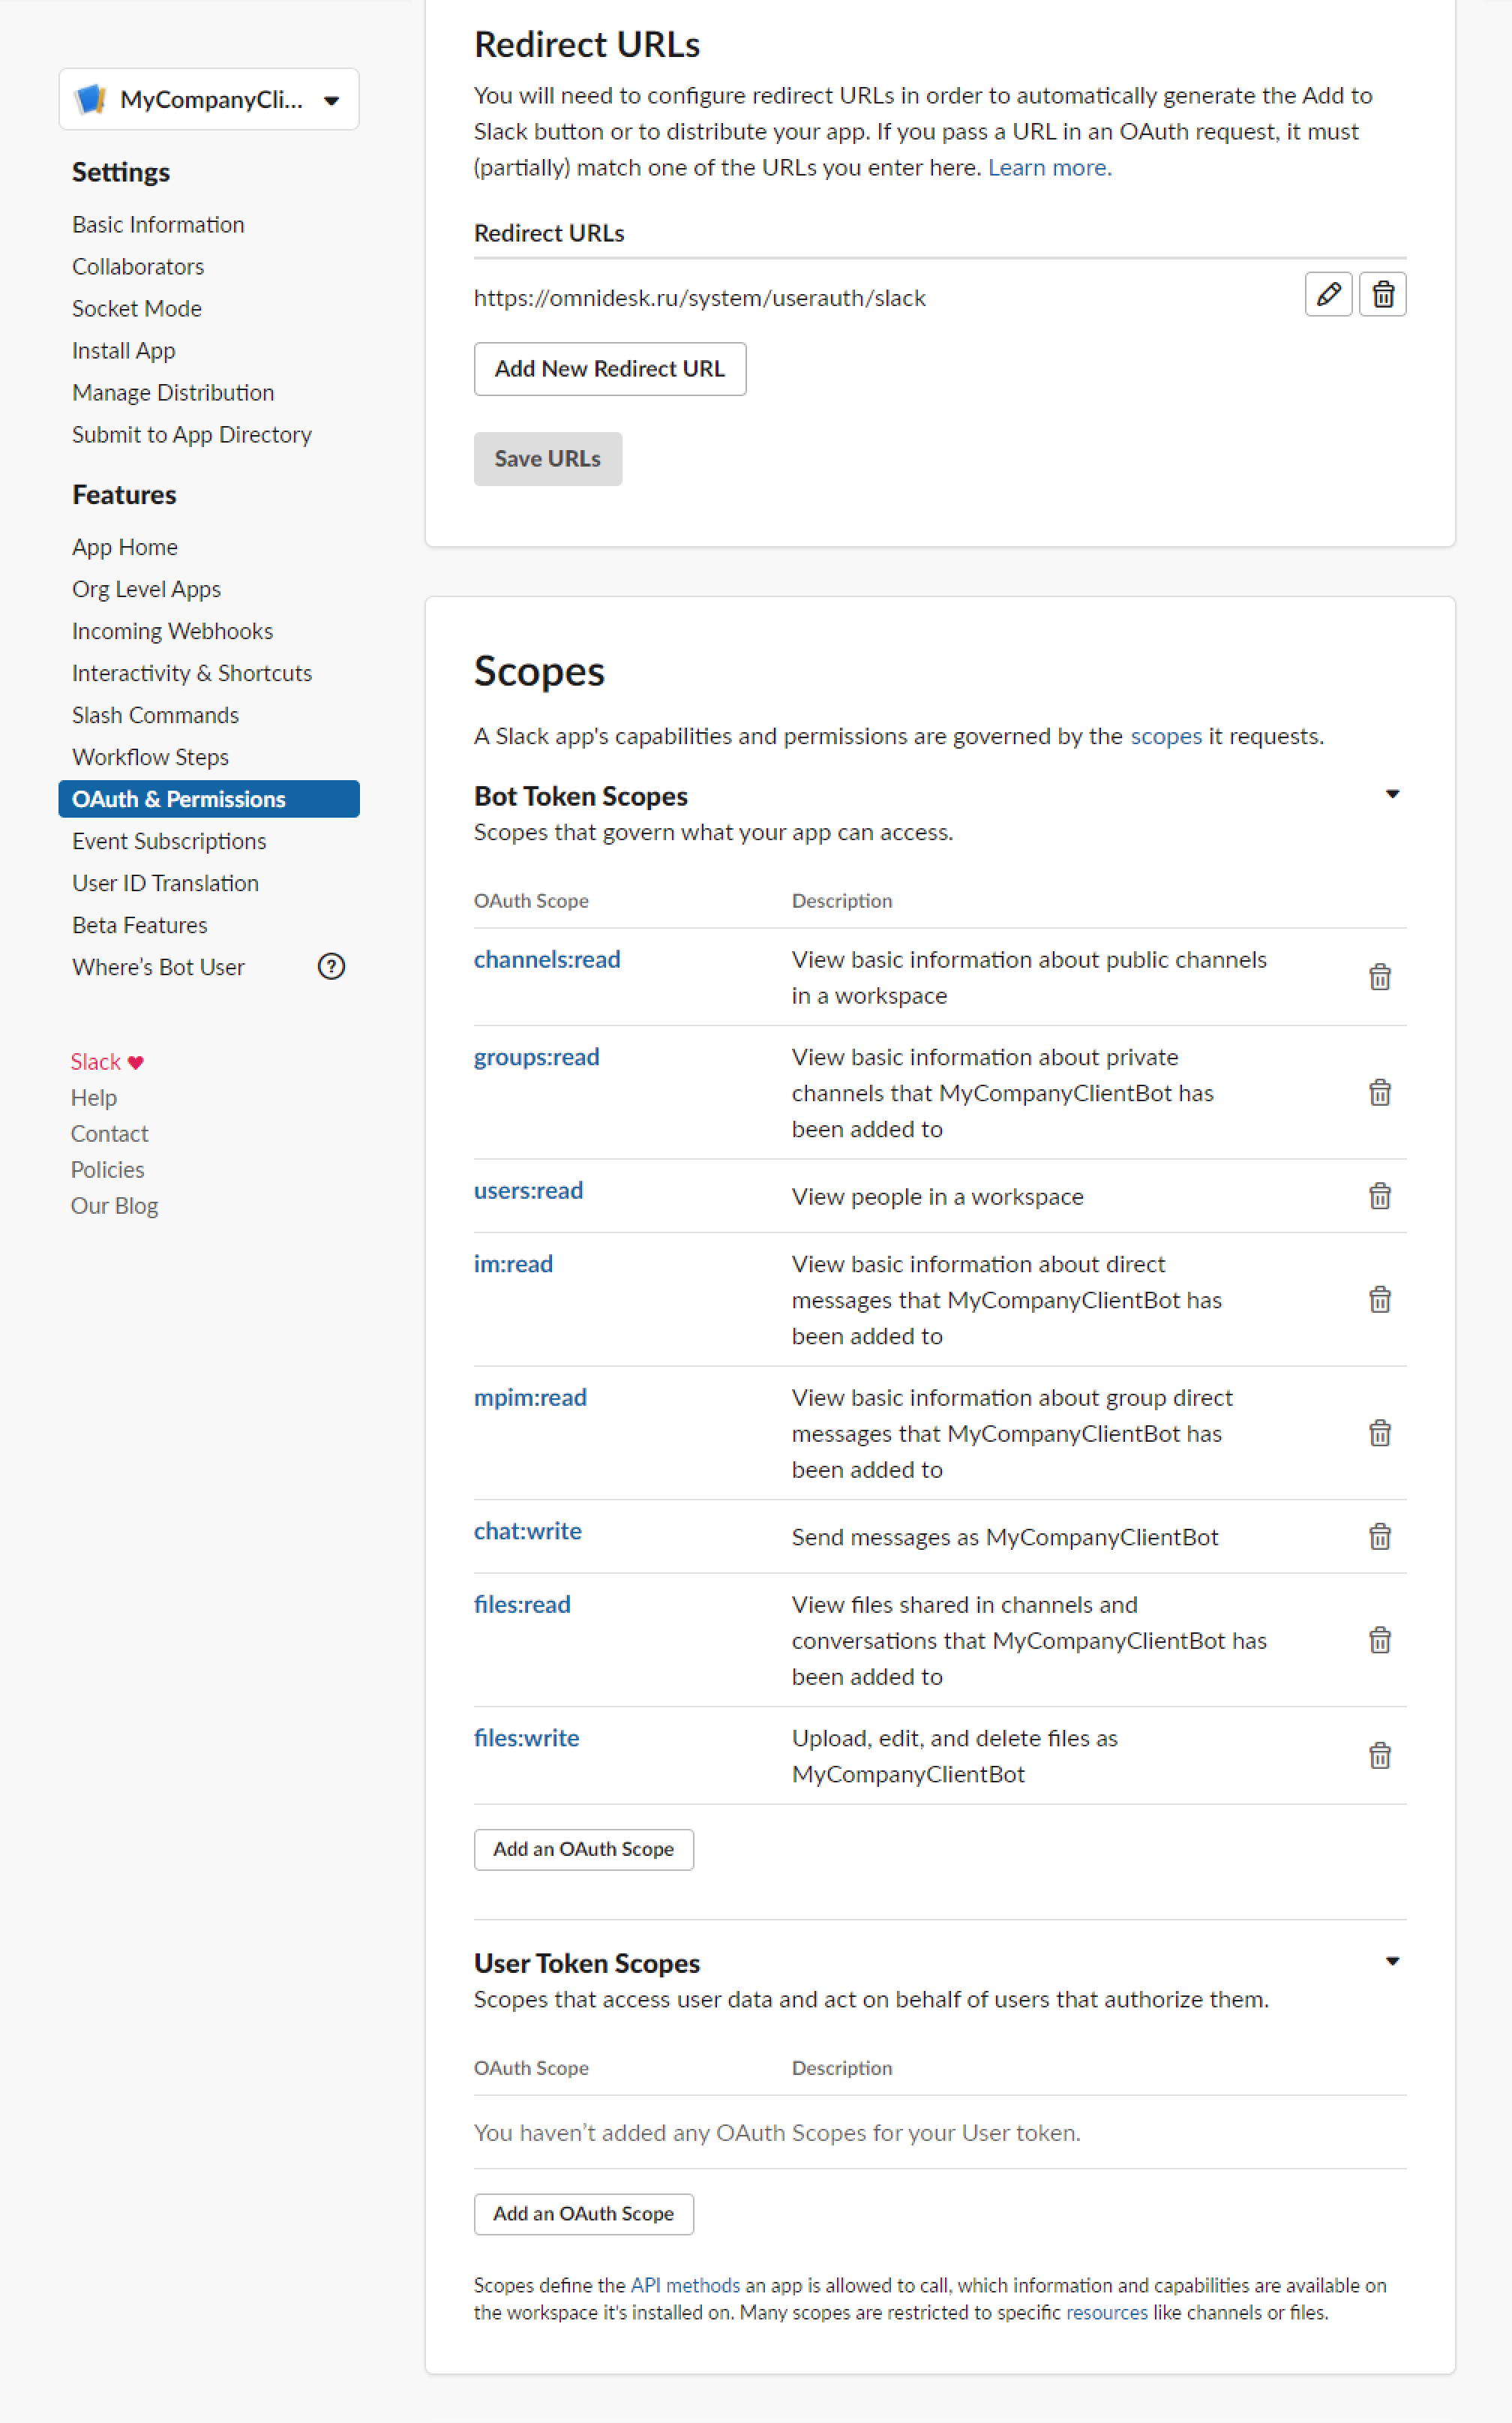Open Incoming Webhooks

click(172, 631)
